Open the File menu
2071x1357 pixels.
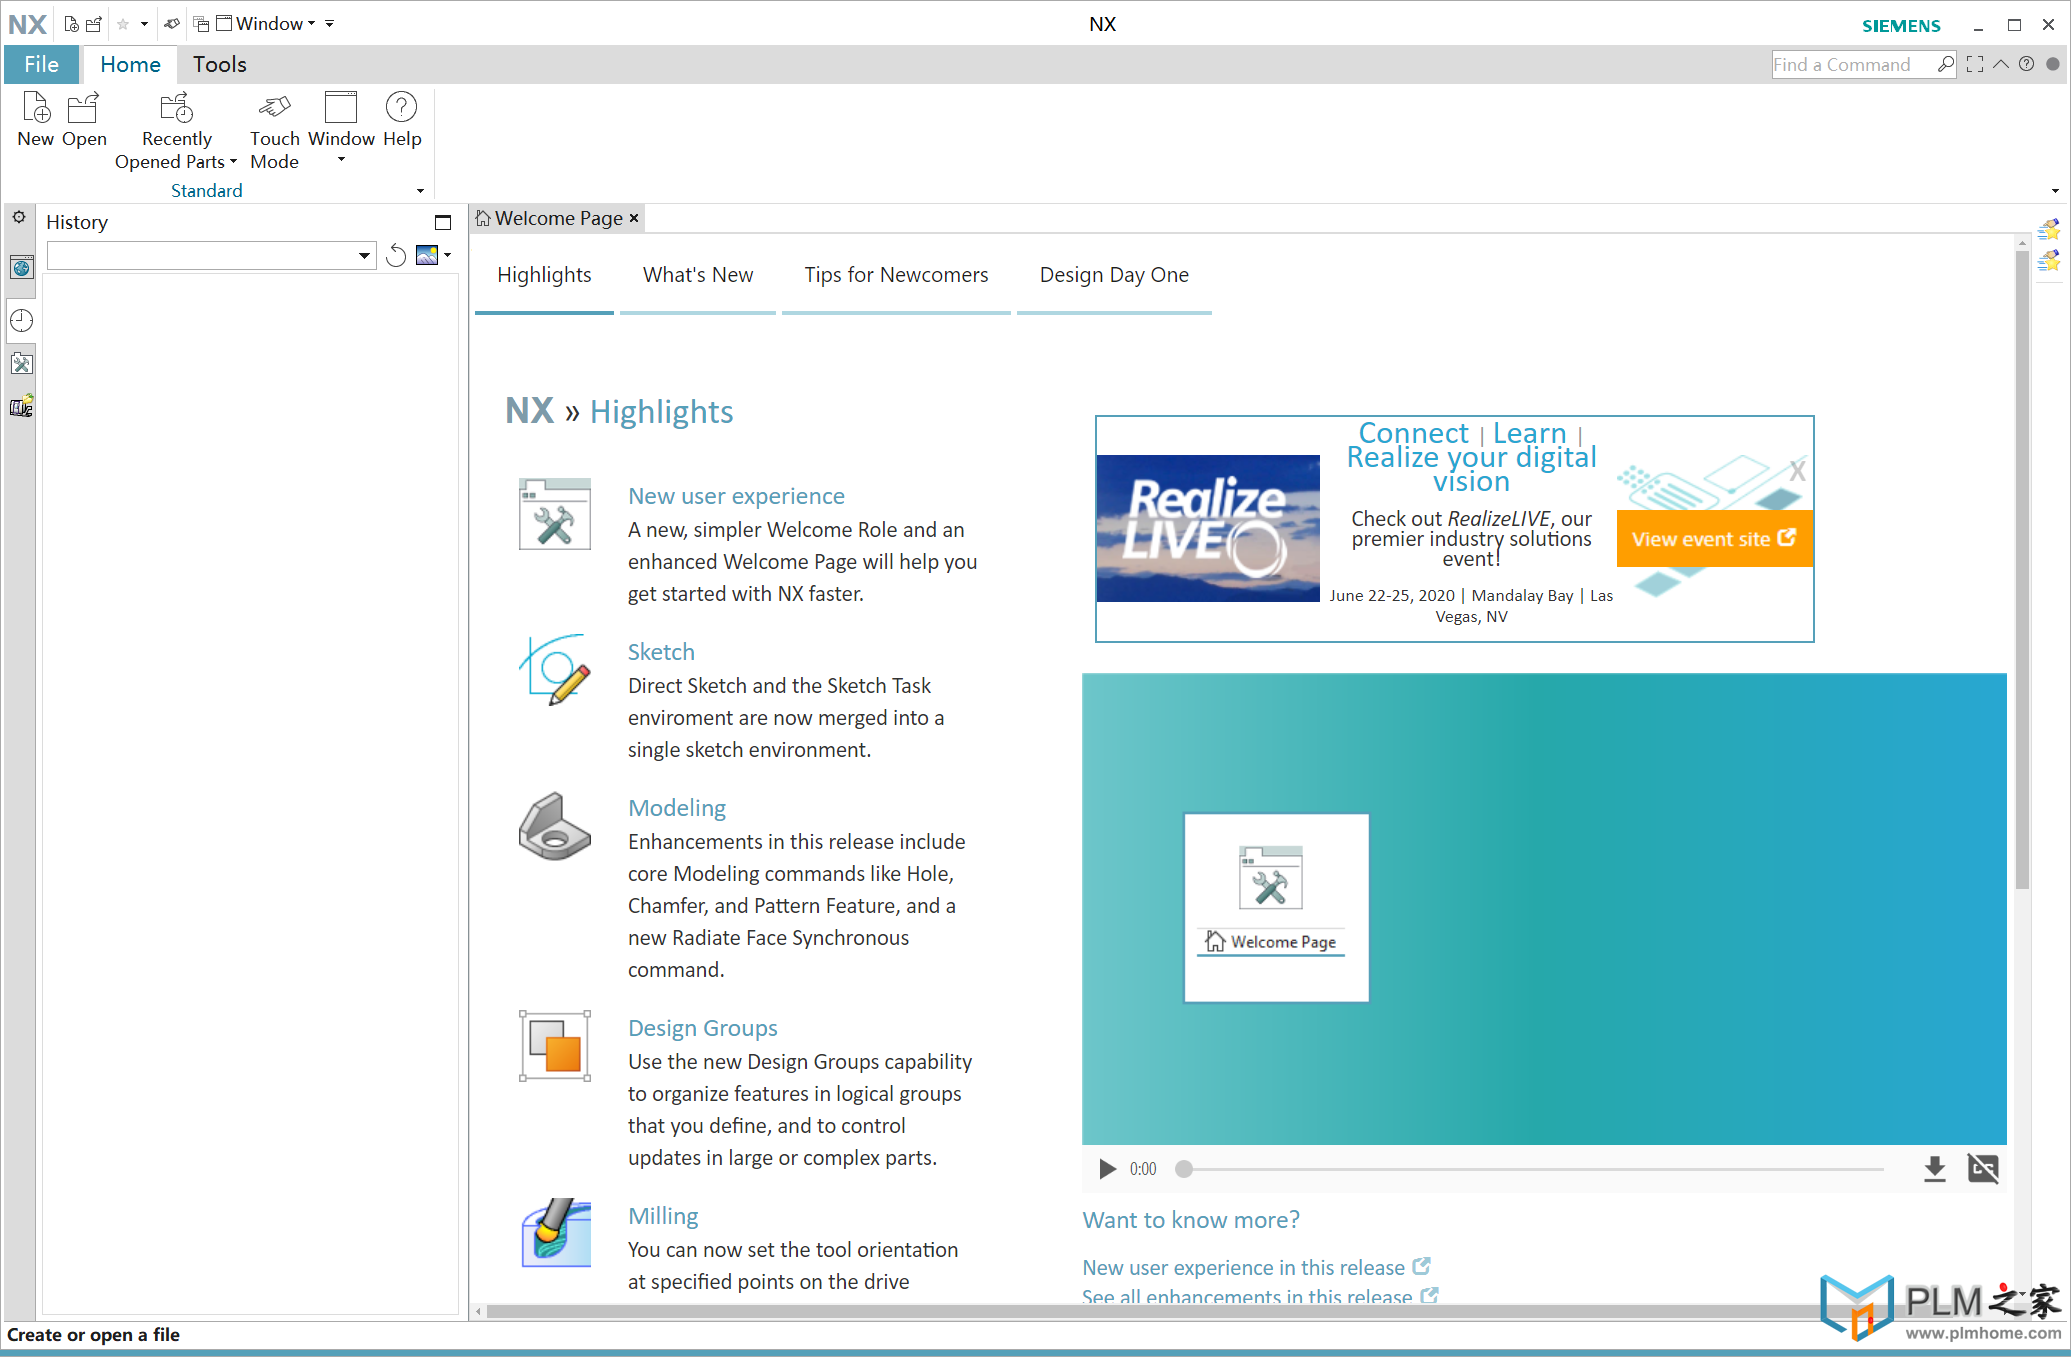41,64
